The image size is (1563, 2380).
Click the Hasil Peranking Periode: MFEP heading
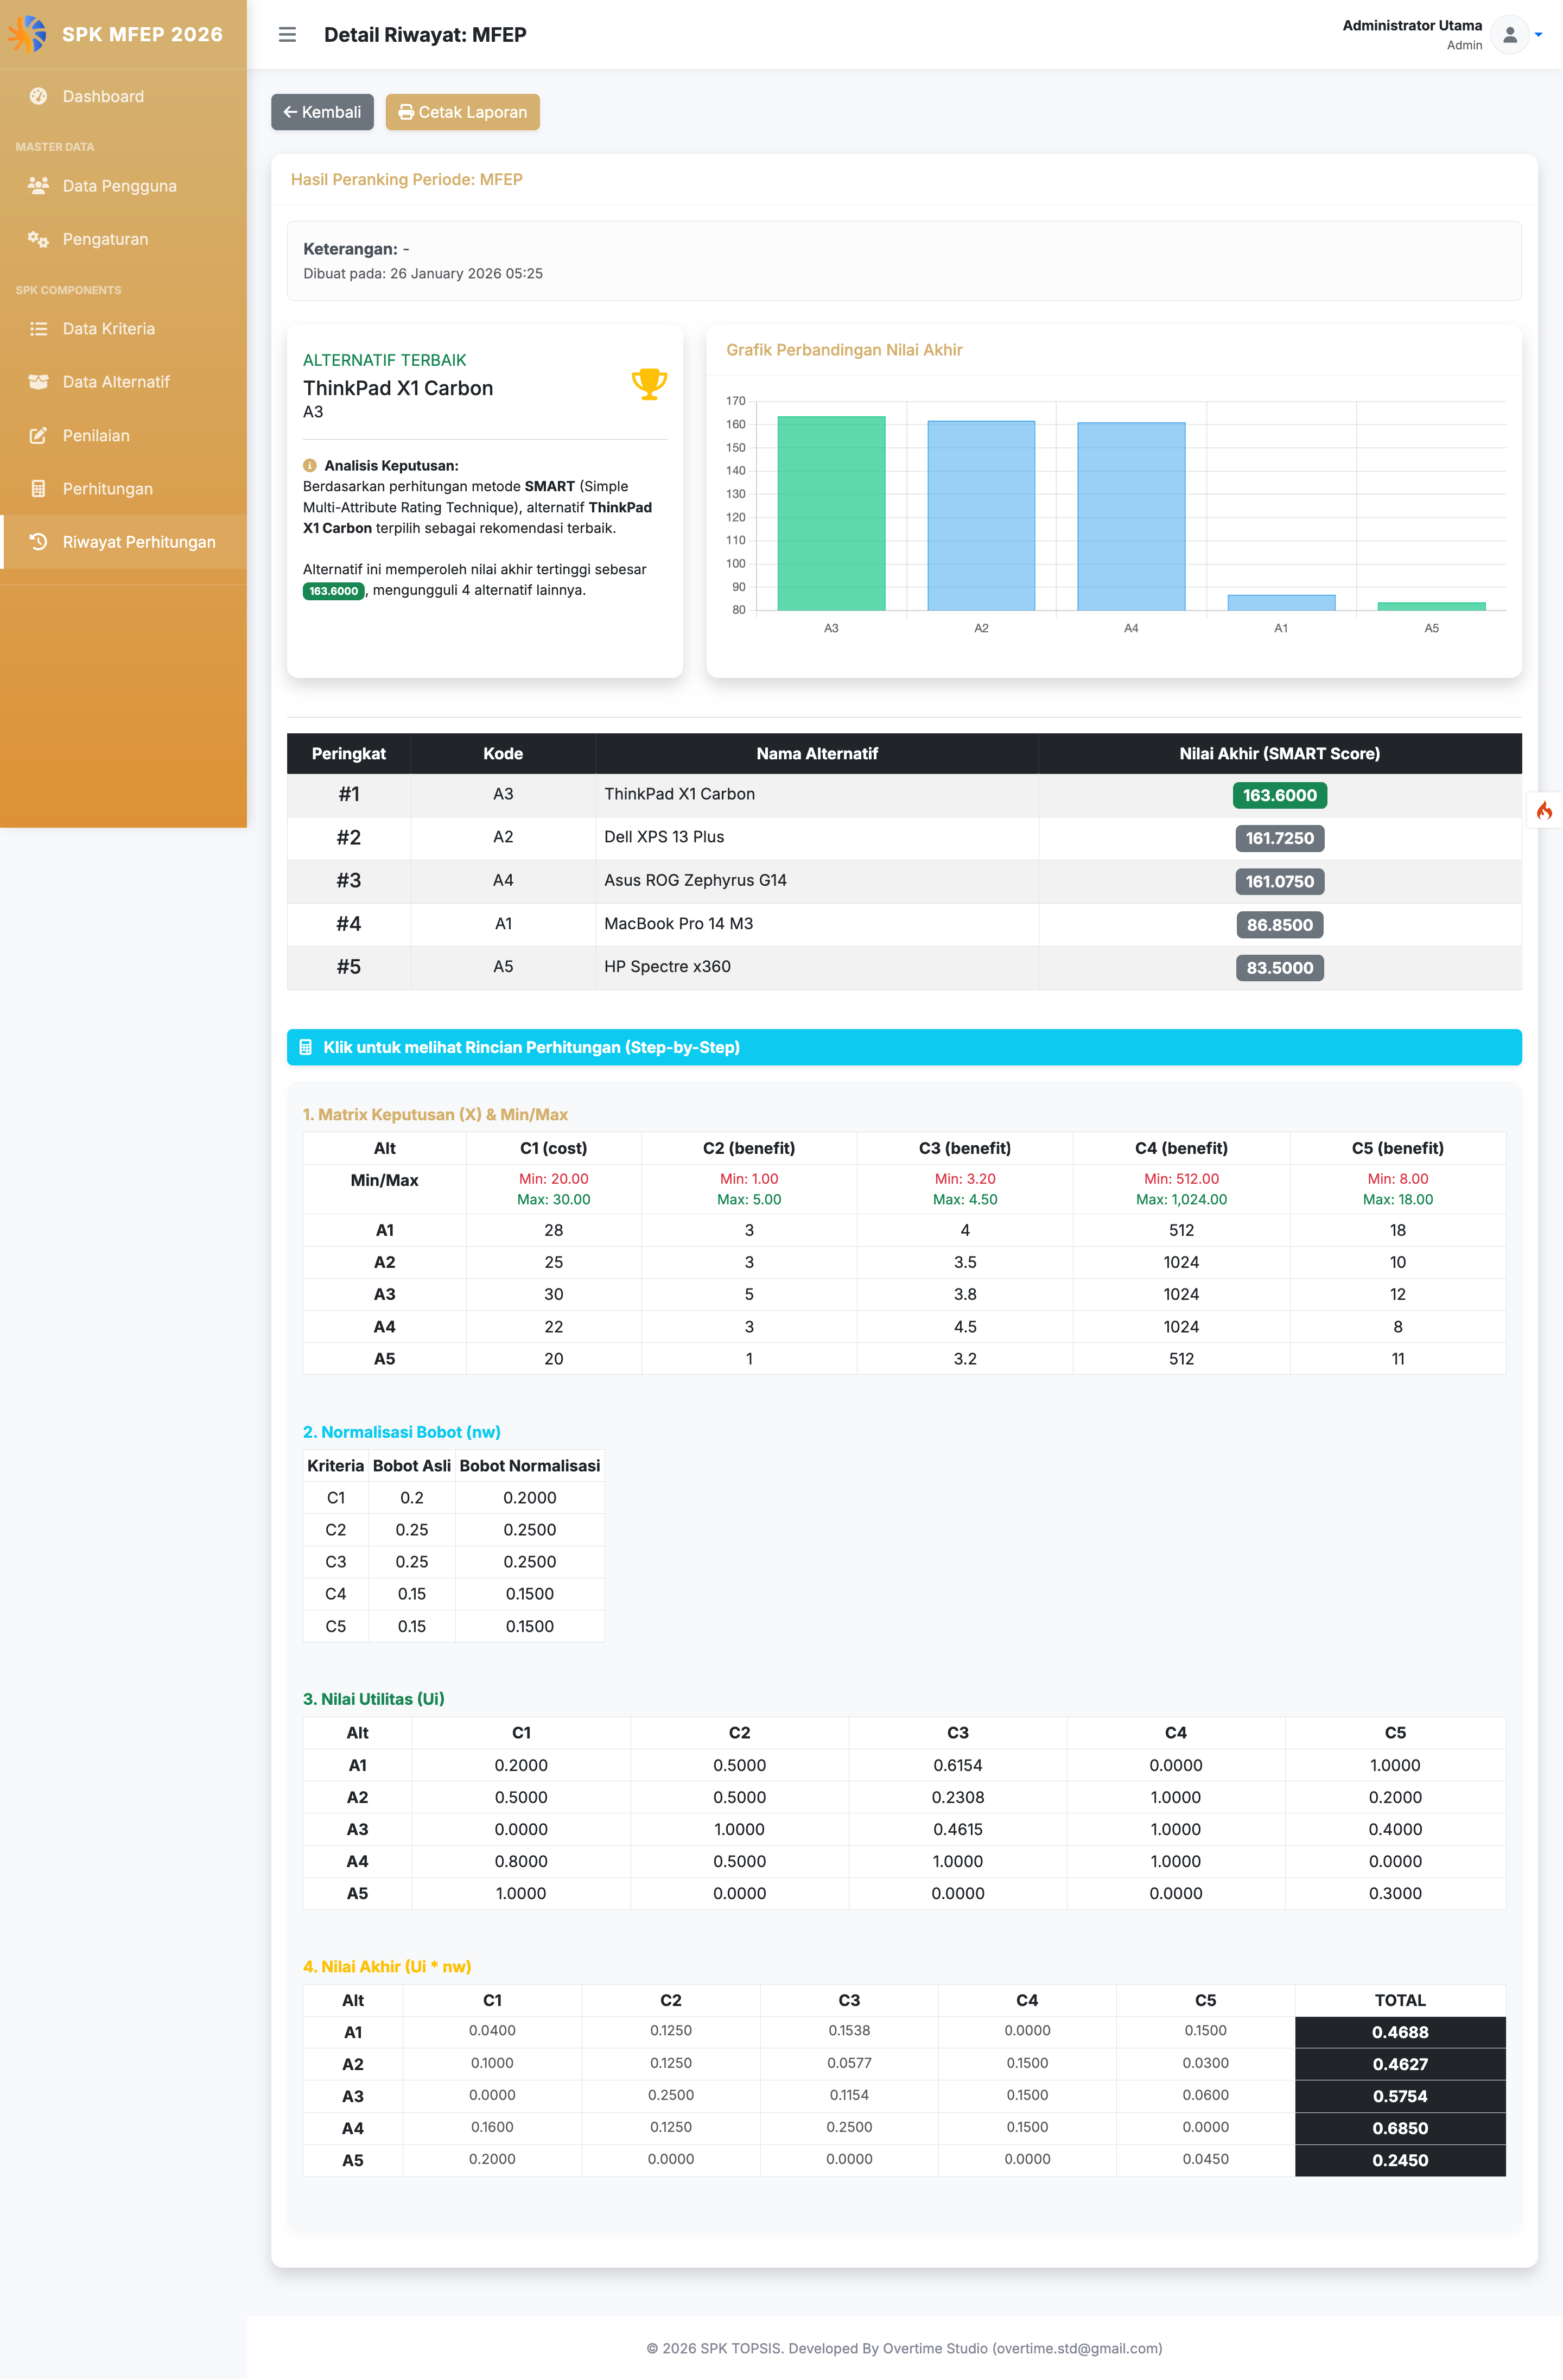[x=406, y=180]
